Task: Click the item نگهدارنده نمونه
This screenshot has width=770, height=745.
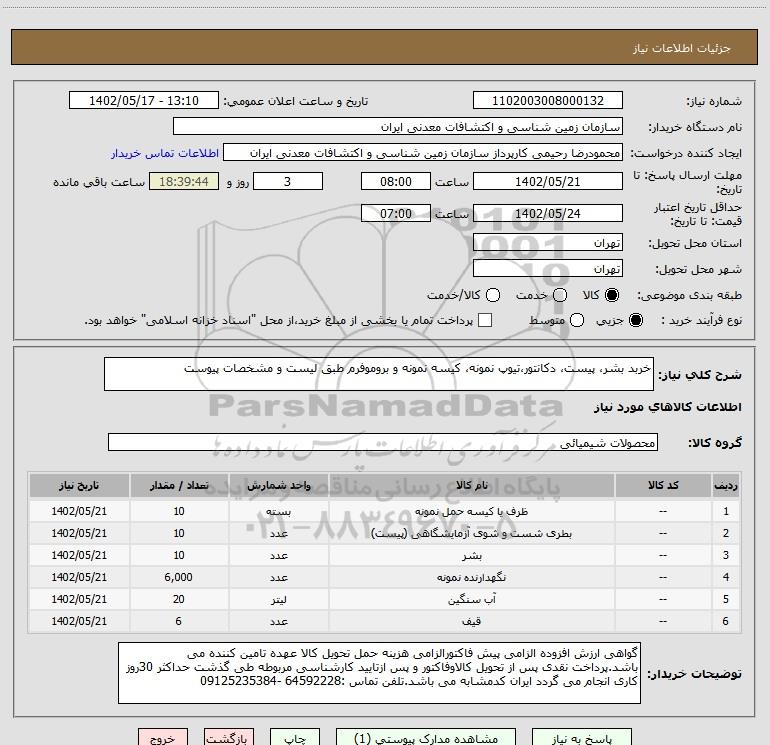Action: (471, 577)
